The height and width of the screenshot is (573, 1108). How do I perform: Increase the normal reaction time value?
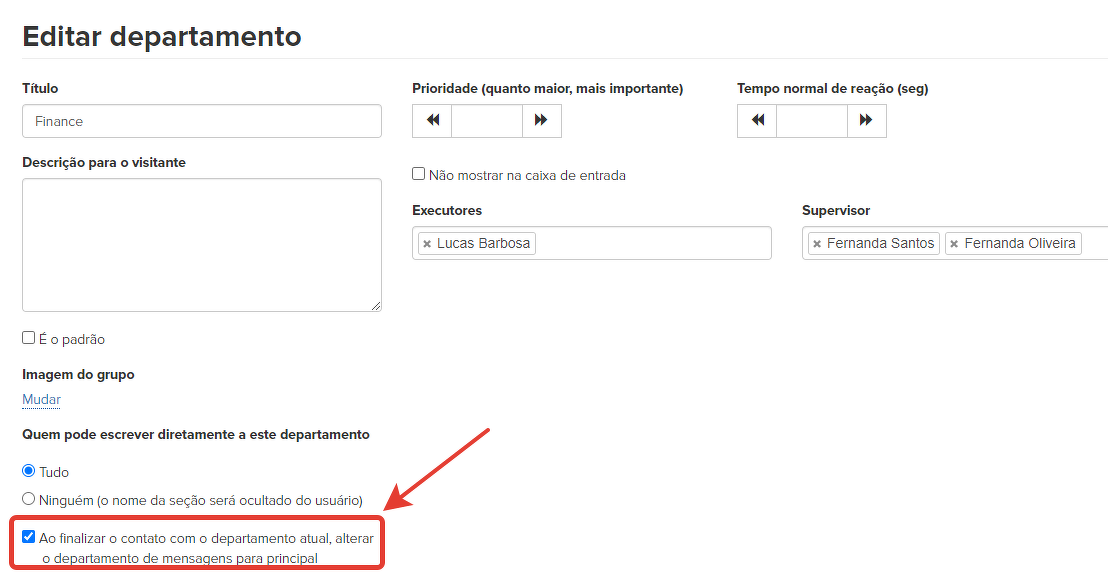pos(866,121)
